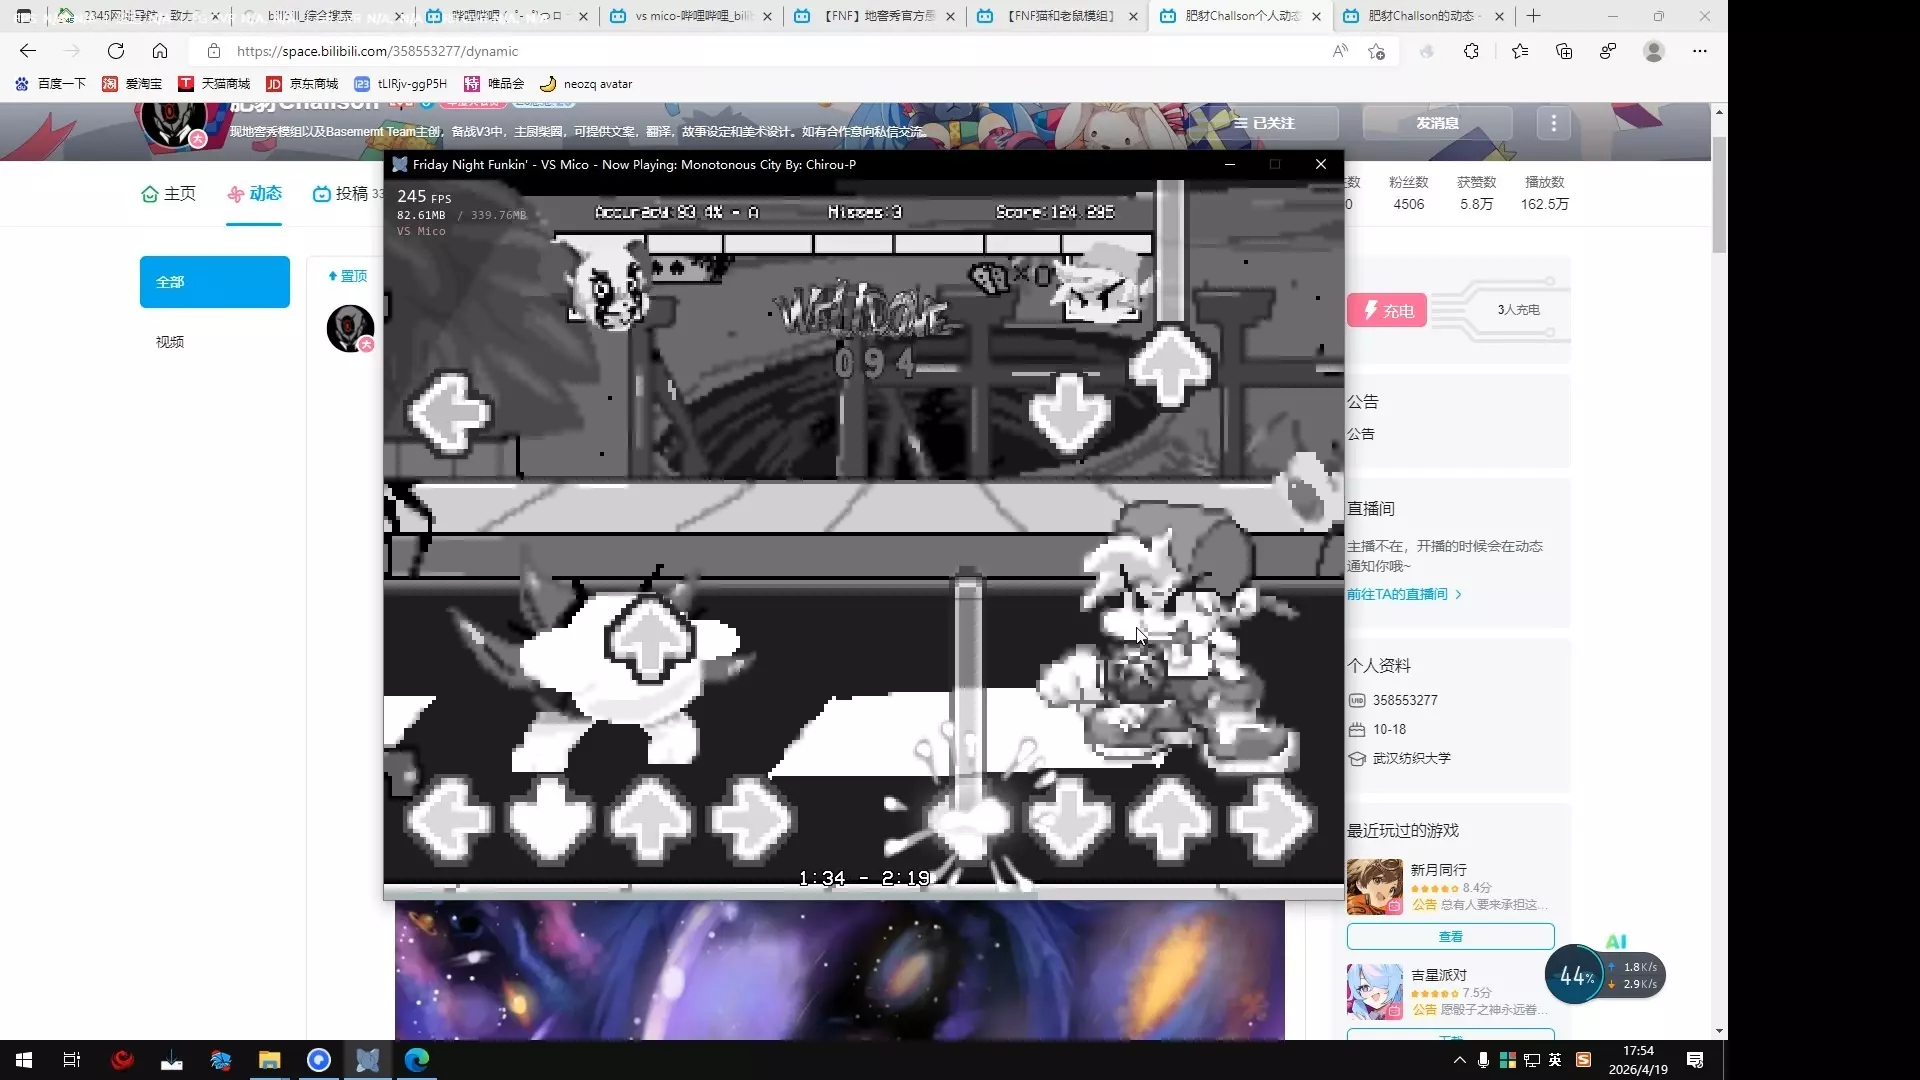Open the 天猫商城 bookmark
Viewport: 1920px width, 1080px height.
214,84
